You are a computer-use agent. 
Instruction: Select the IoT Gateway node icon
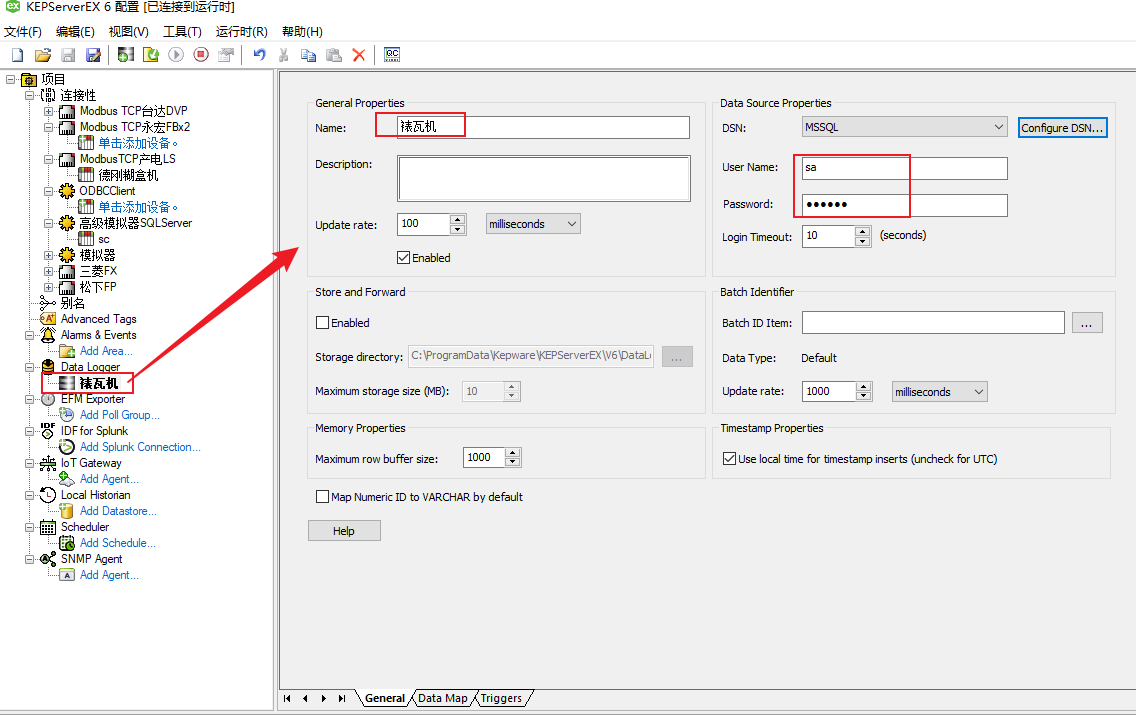[x=48, y=463]
